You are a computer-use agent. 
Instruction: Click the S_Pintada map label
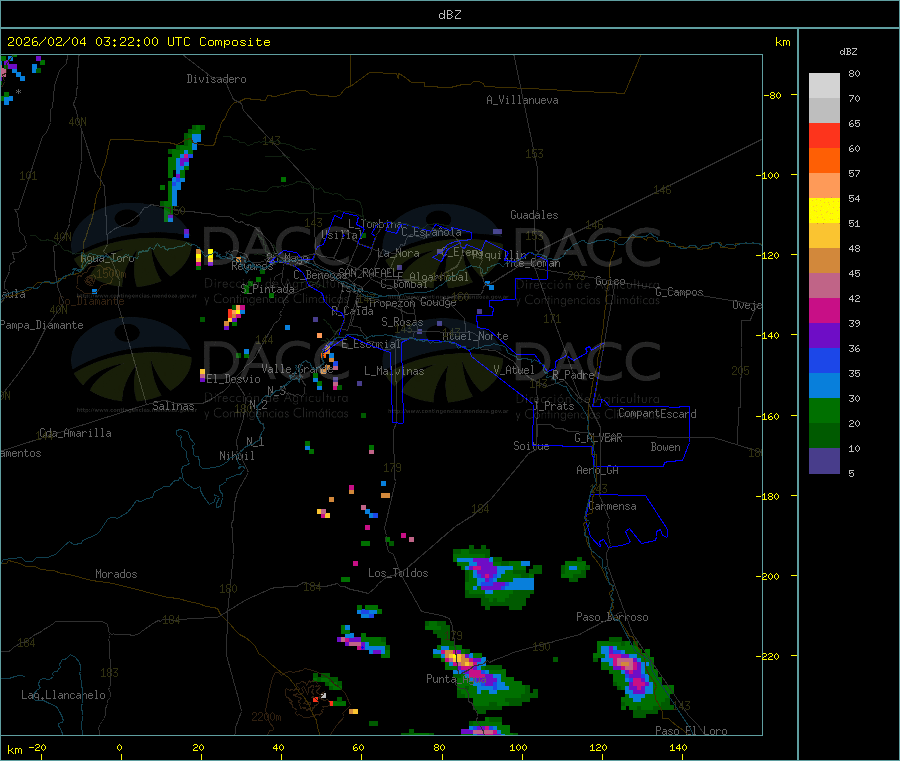267,289
